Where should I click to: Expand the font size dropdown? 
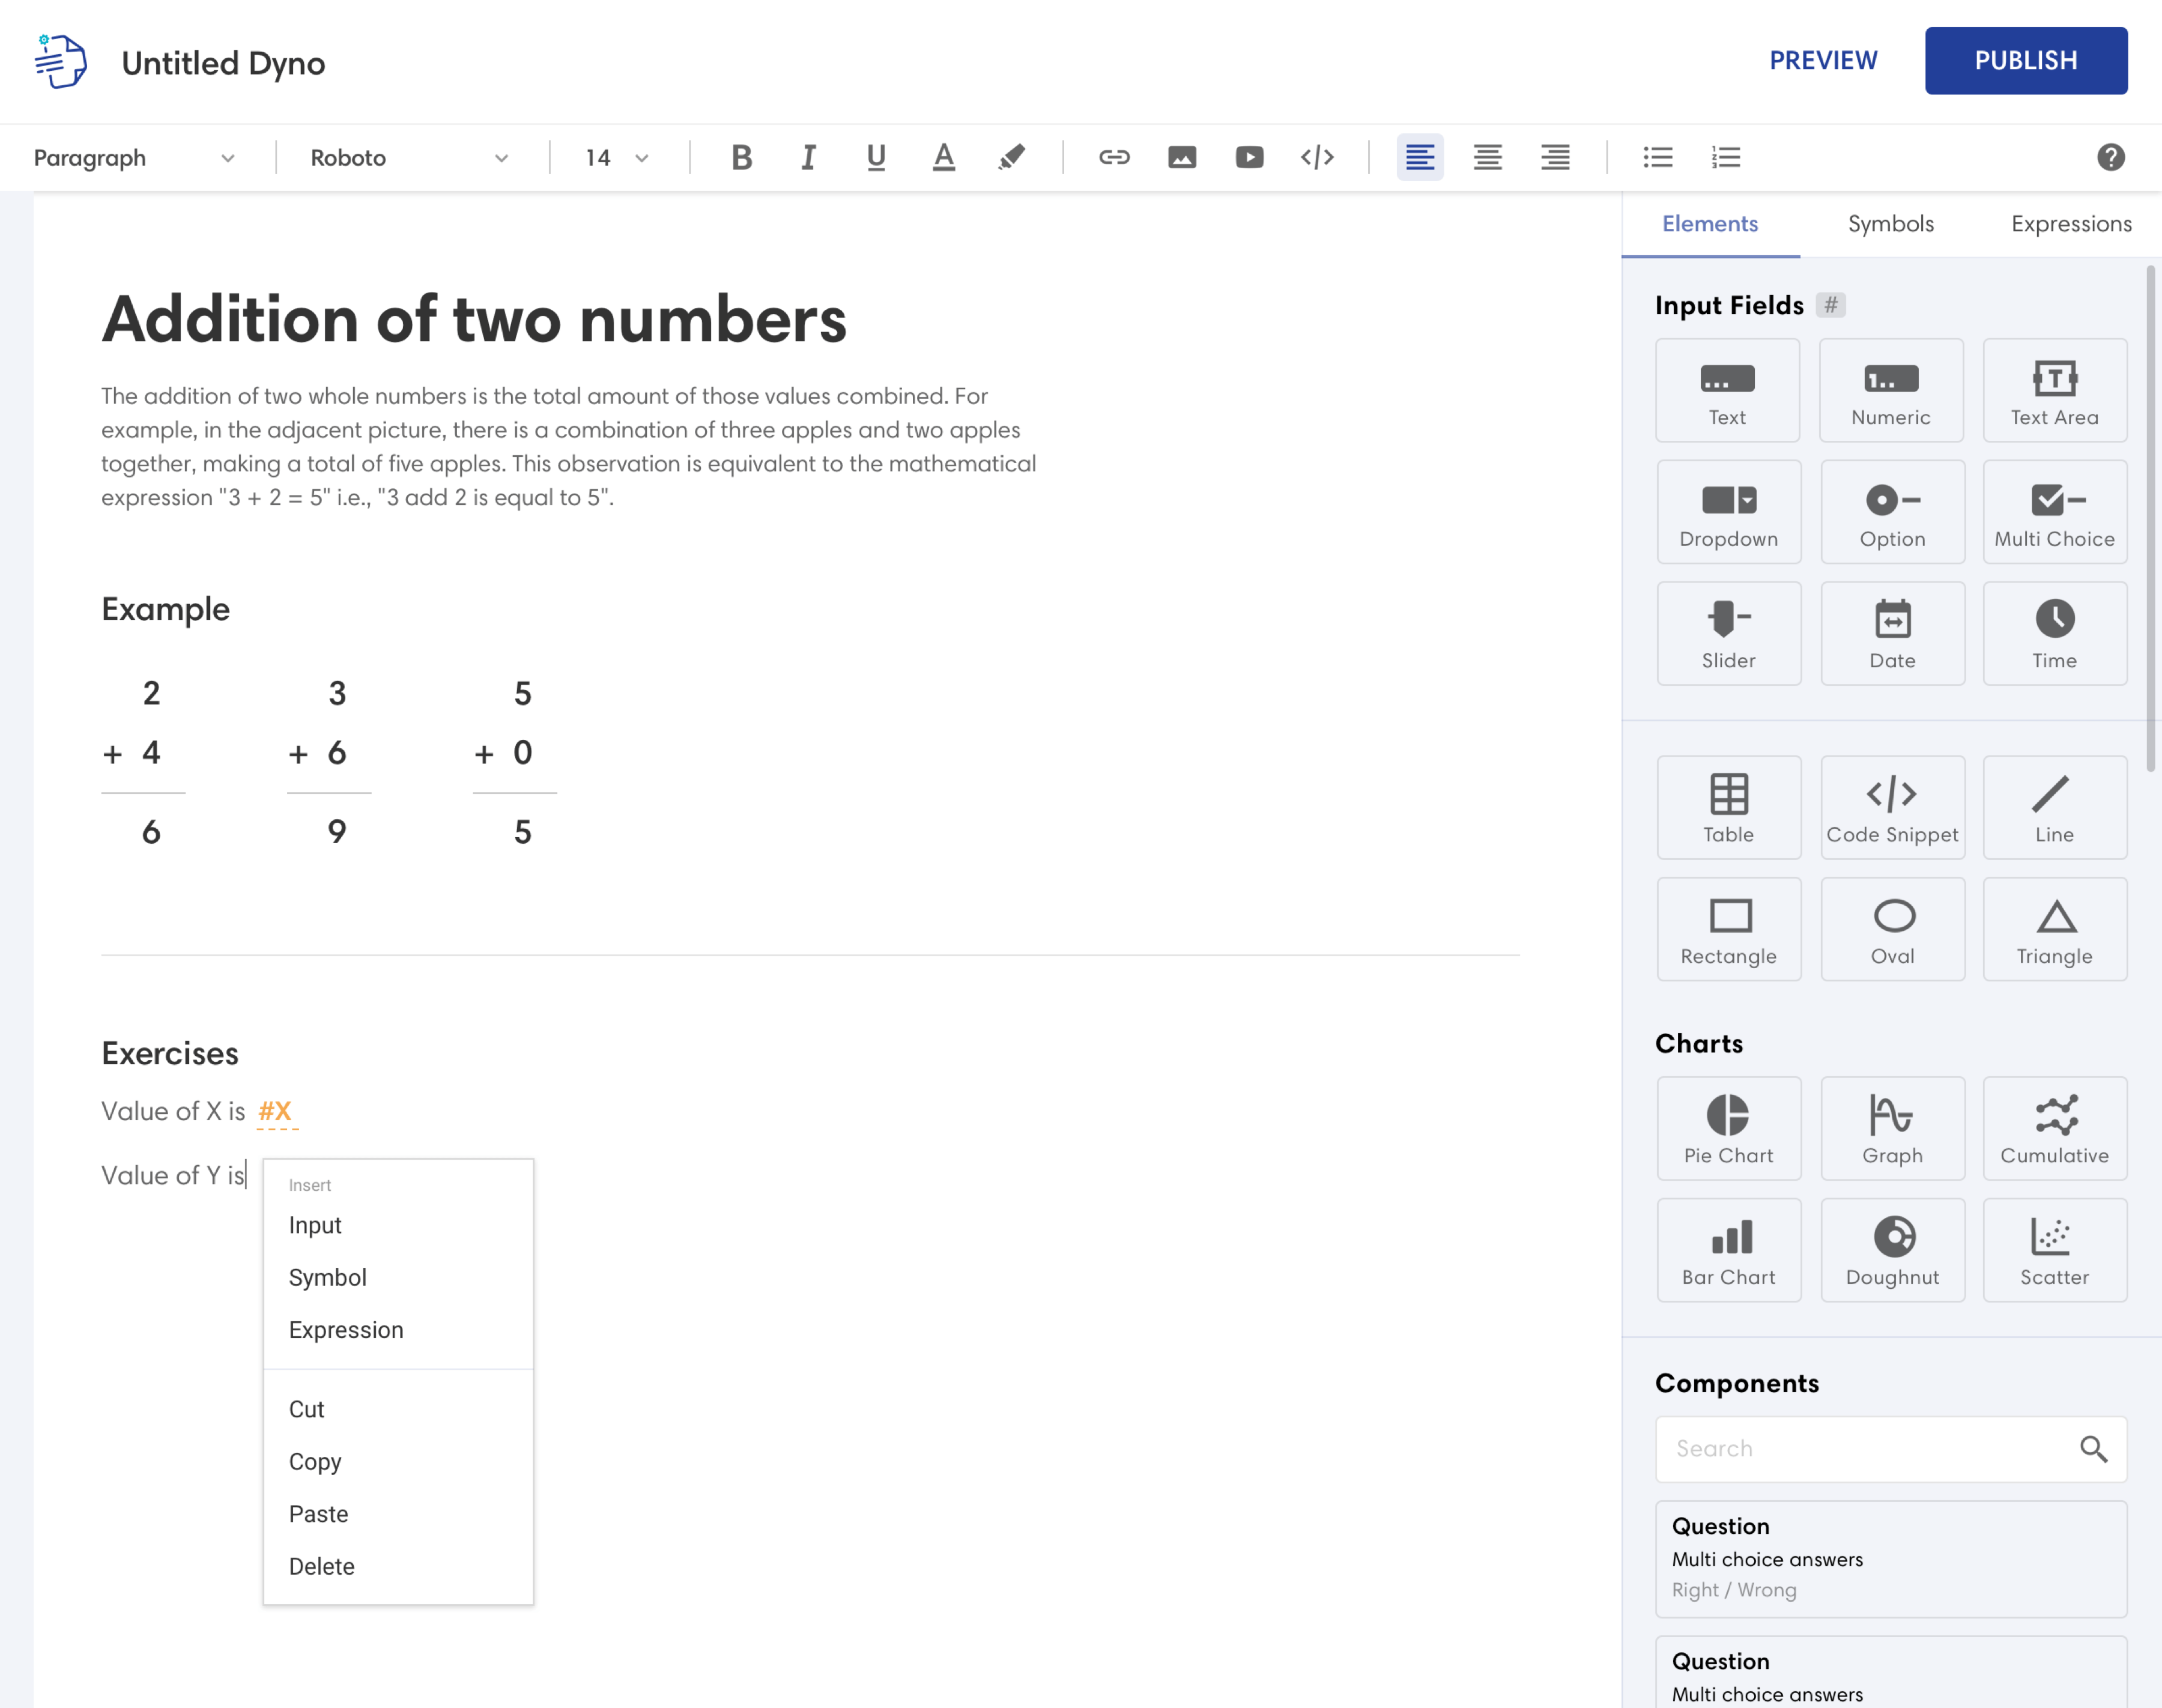point(614,157)
